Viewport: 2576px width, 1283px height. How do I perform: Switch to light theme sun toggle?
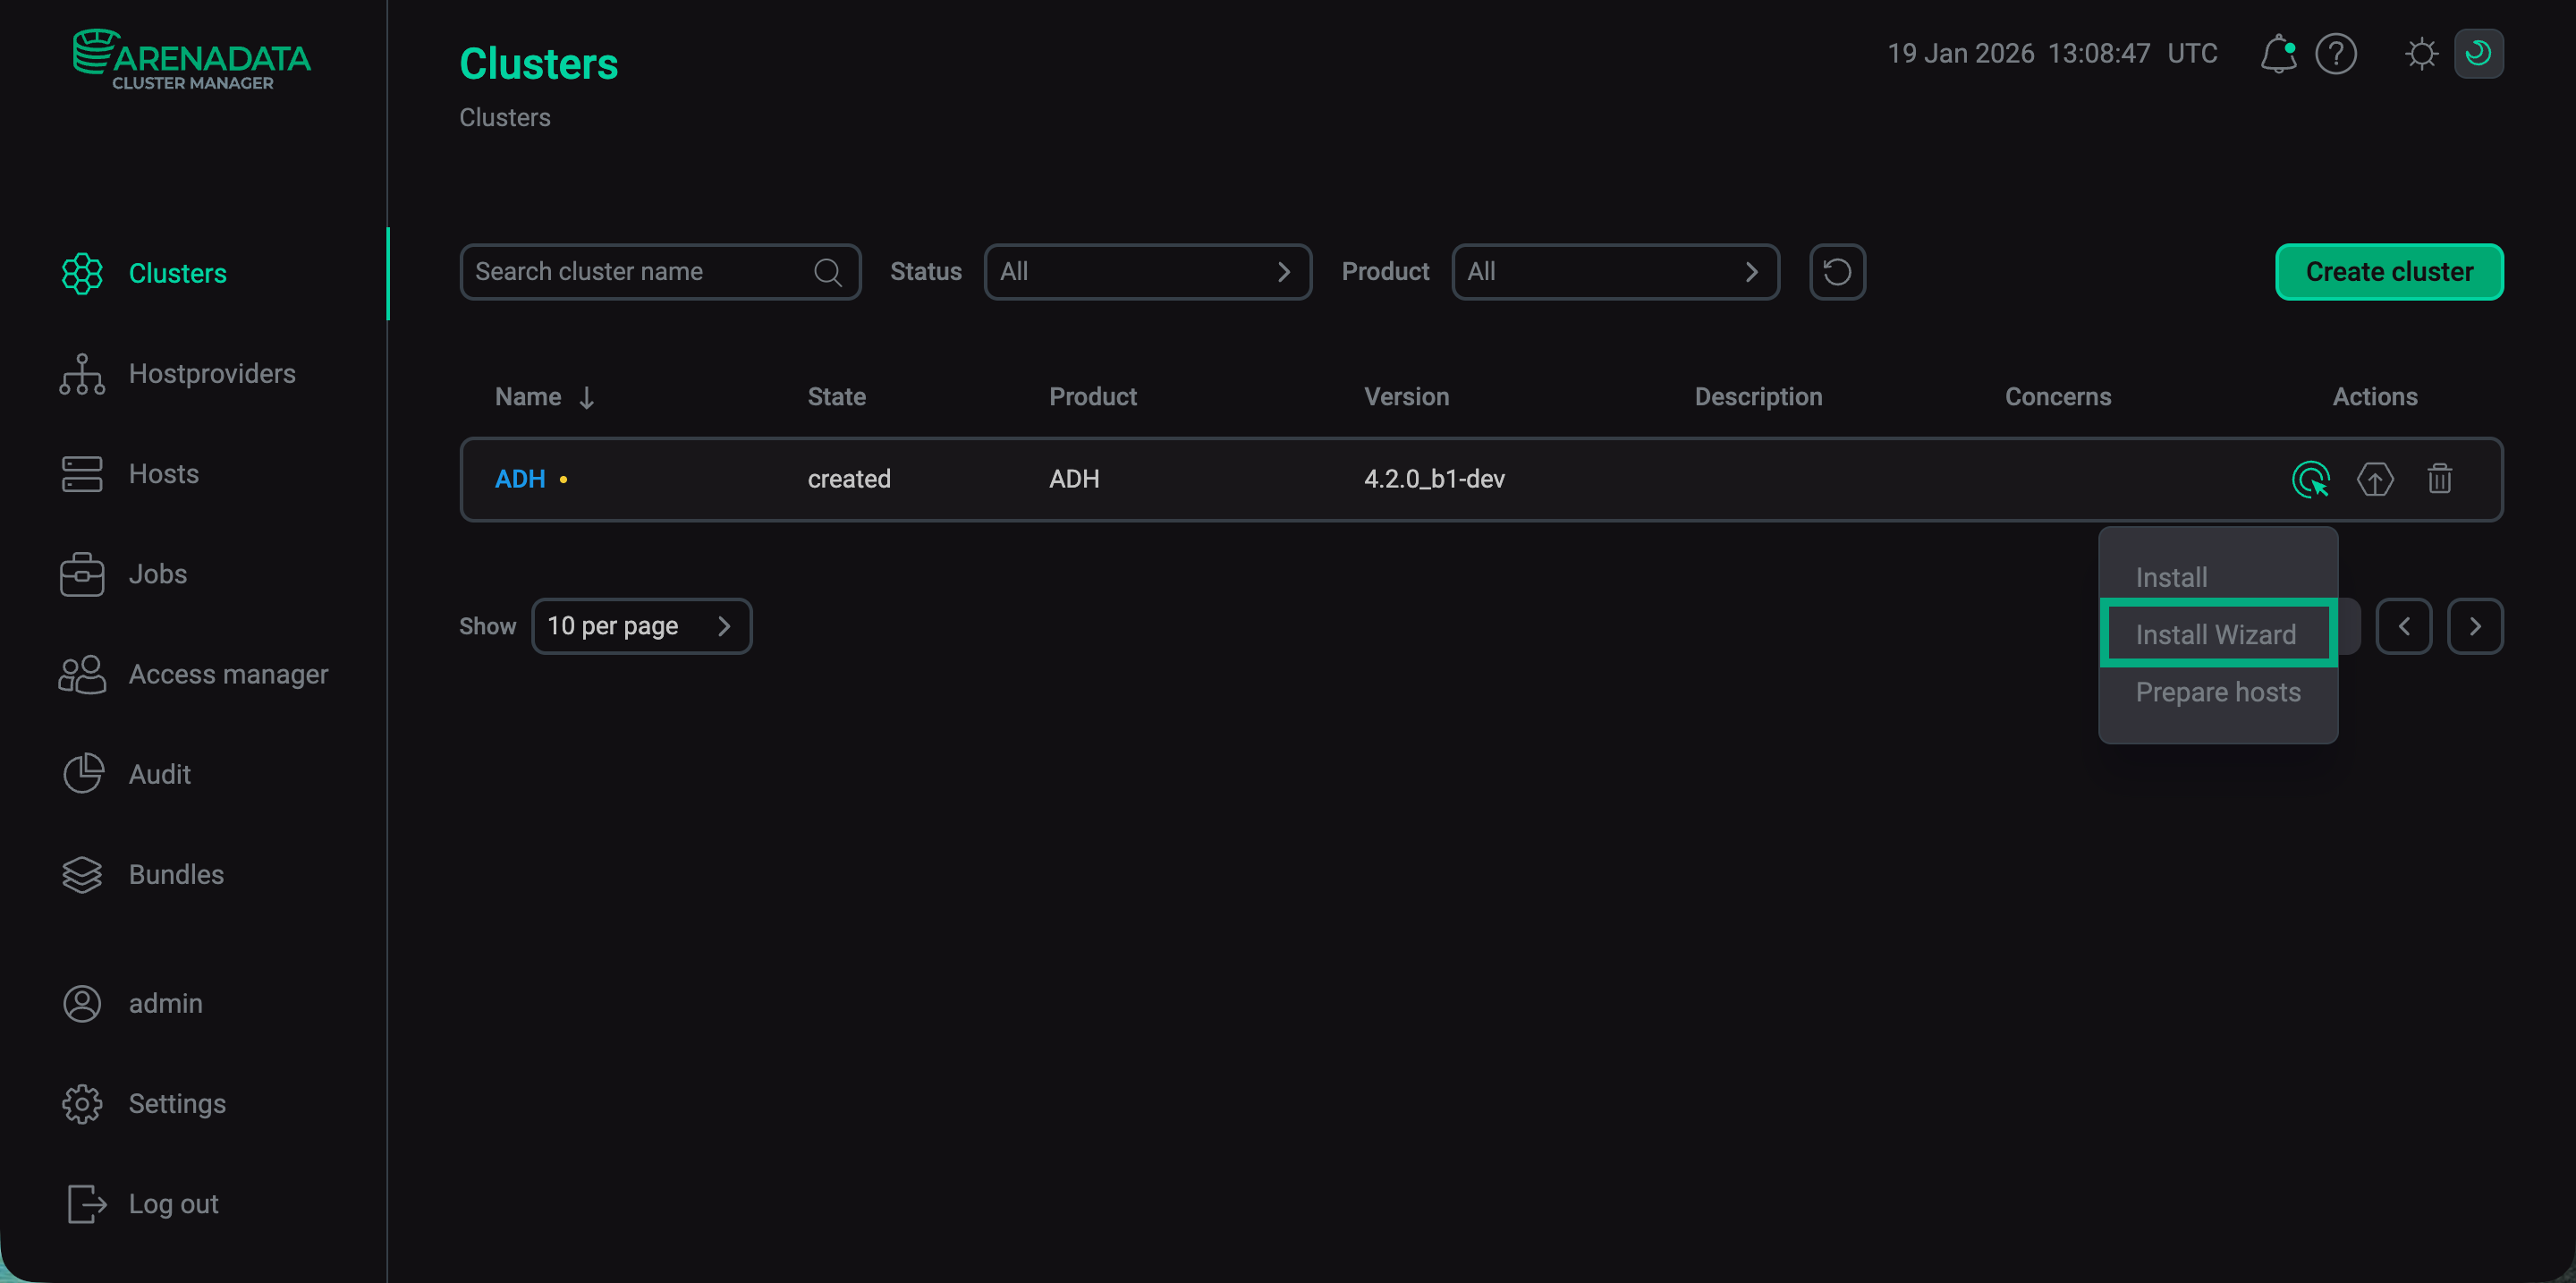[2421, 54]
